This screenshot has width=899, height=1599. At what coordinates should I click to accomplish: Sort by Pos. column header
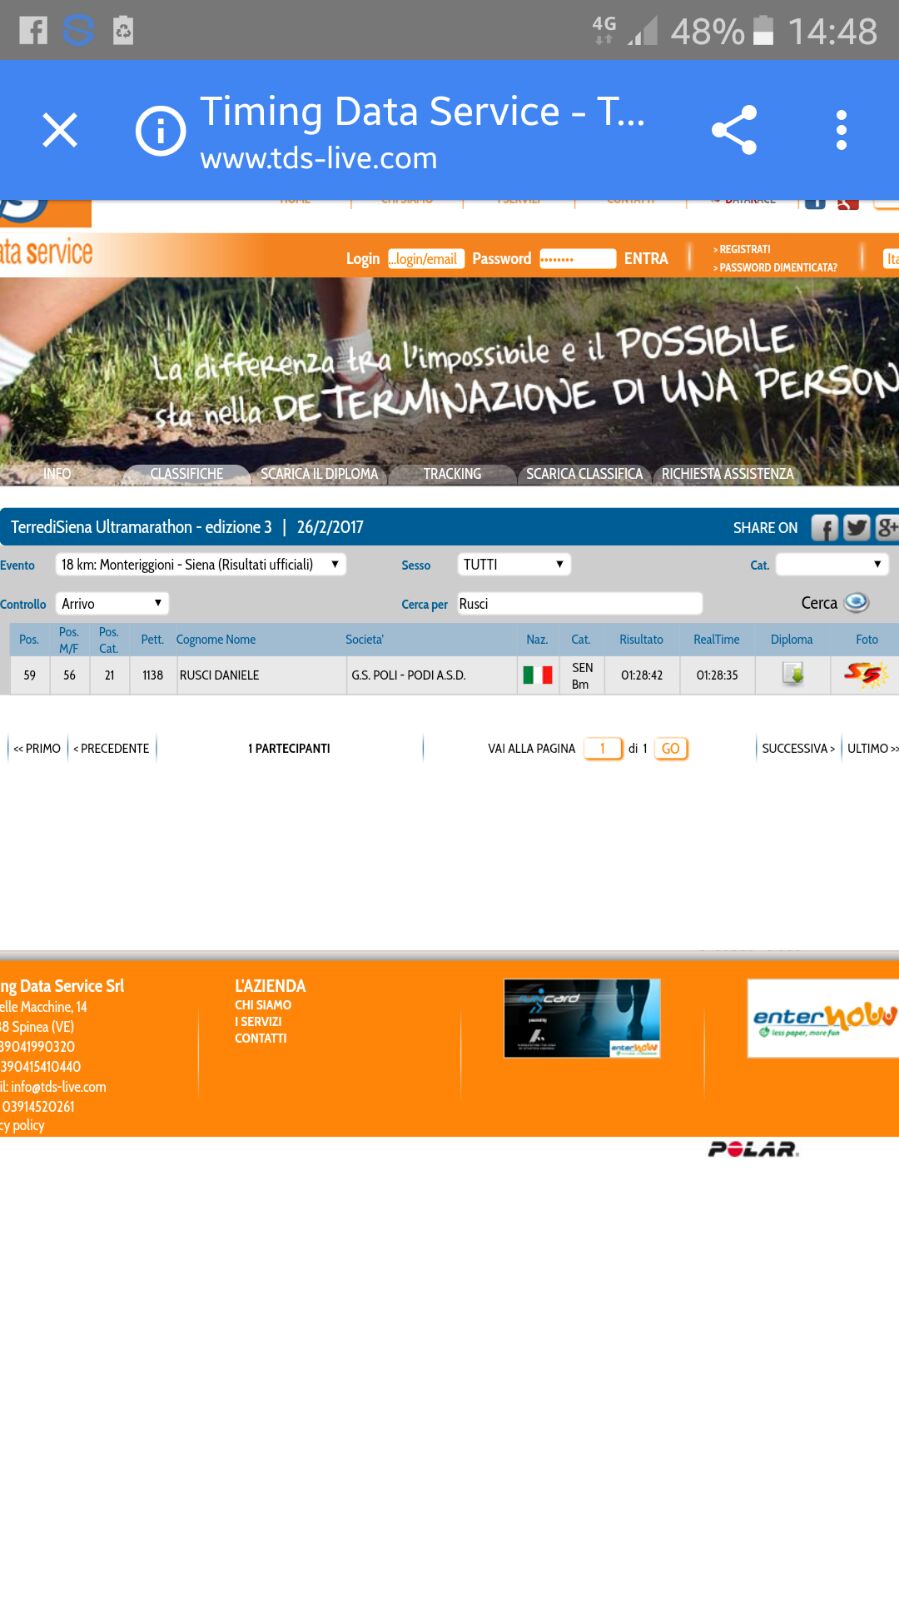(29, 640)
